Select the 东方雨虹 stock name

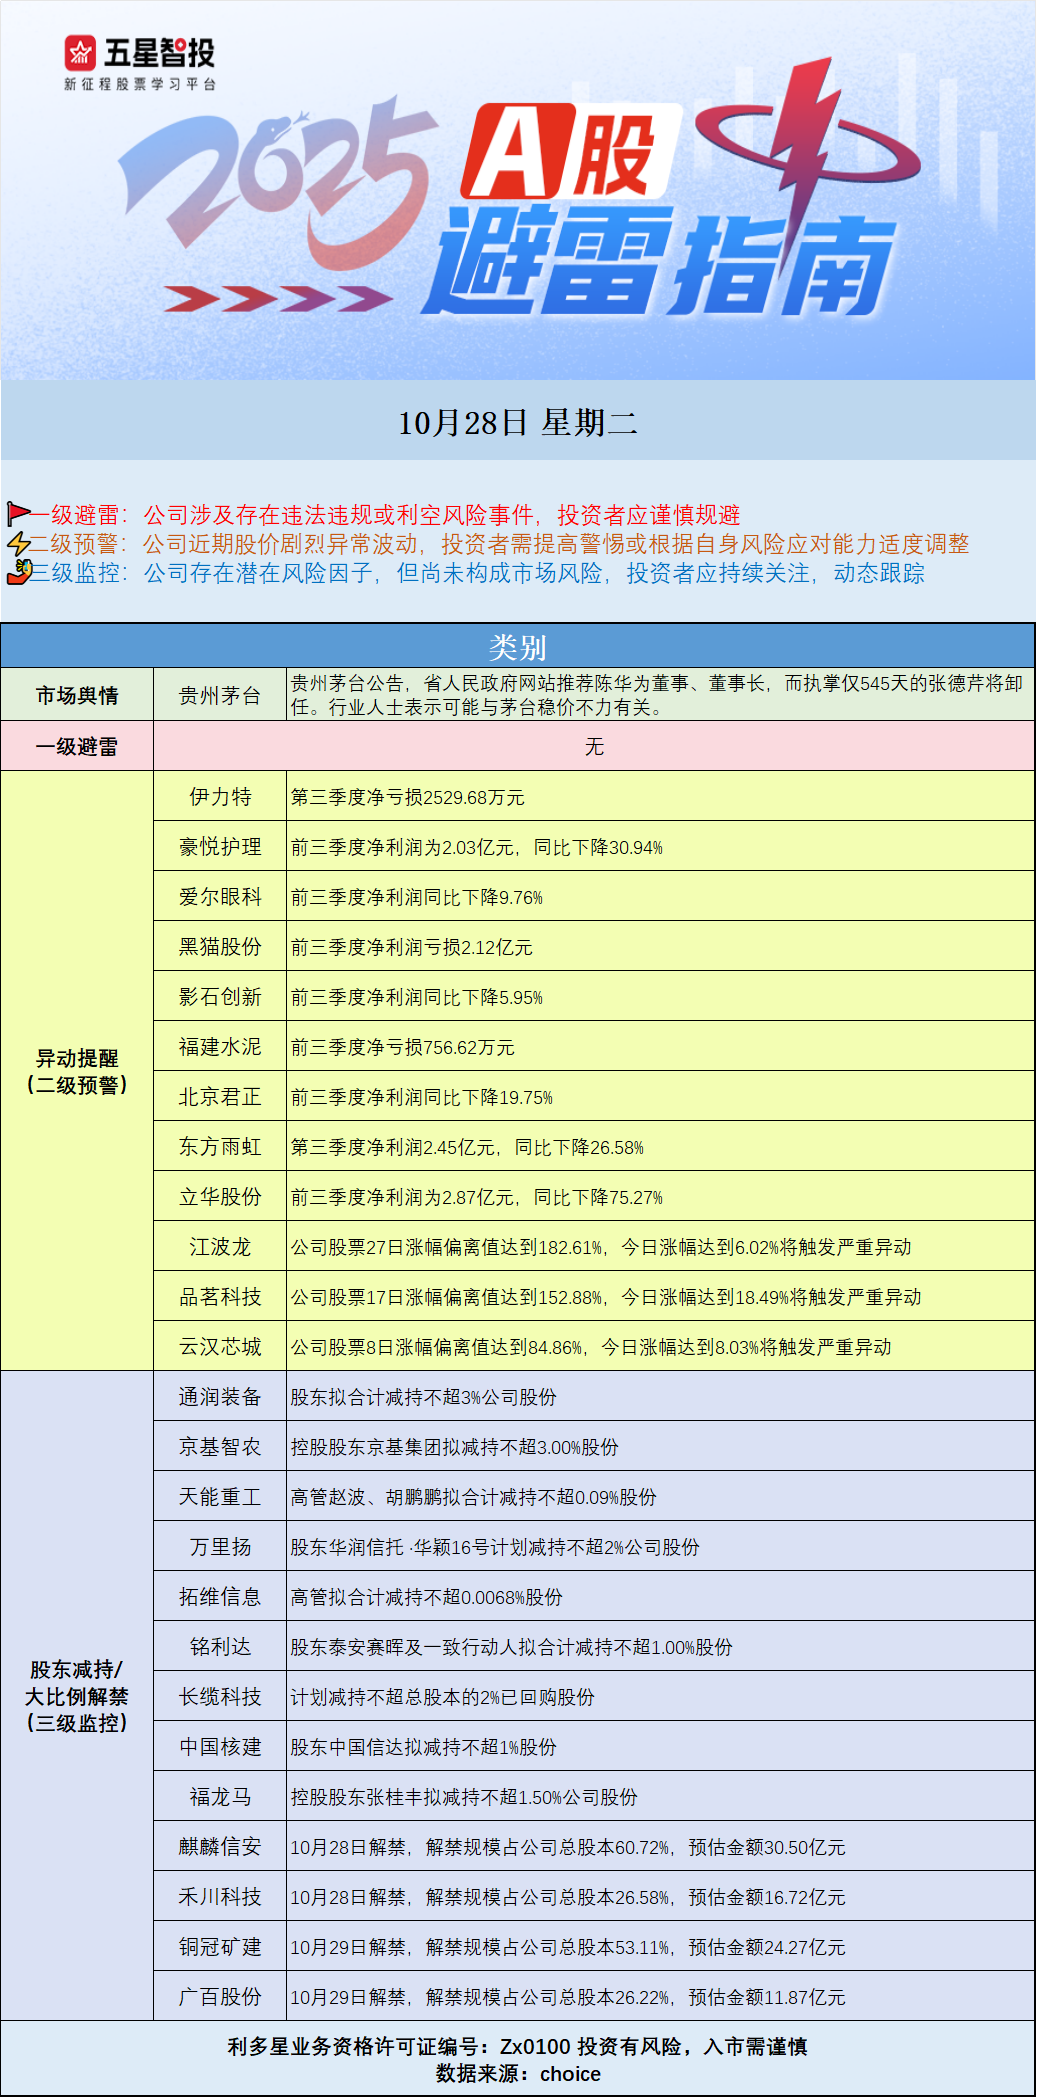220,1146
